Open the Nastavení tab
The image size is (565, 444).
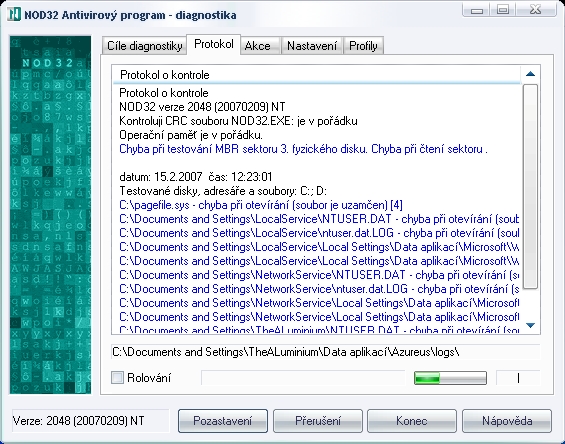312,46
